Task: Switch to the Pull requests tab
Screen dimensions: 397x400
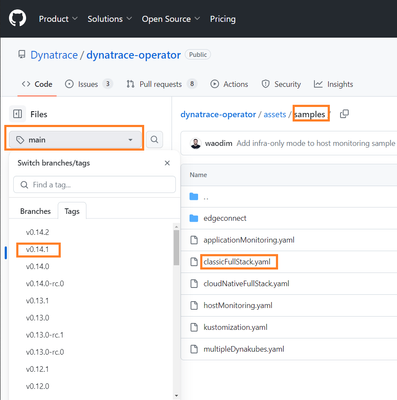Action: (162, 84)
